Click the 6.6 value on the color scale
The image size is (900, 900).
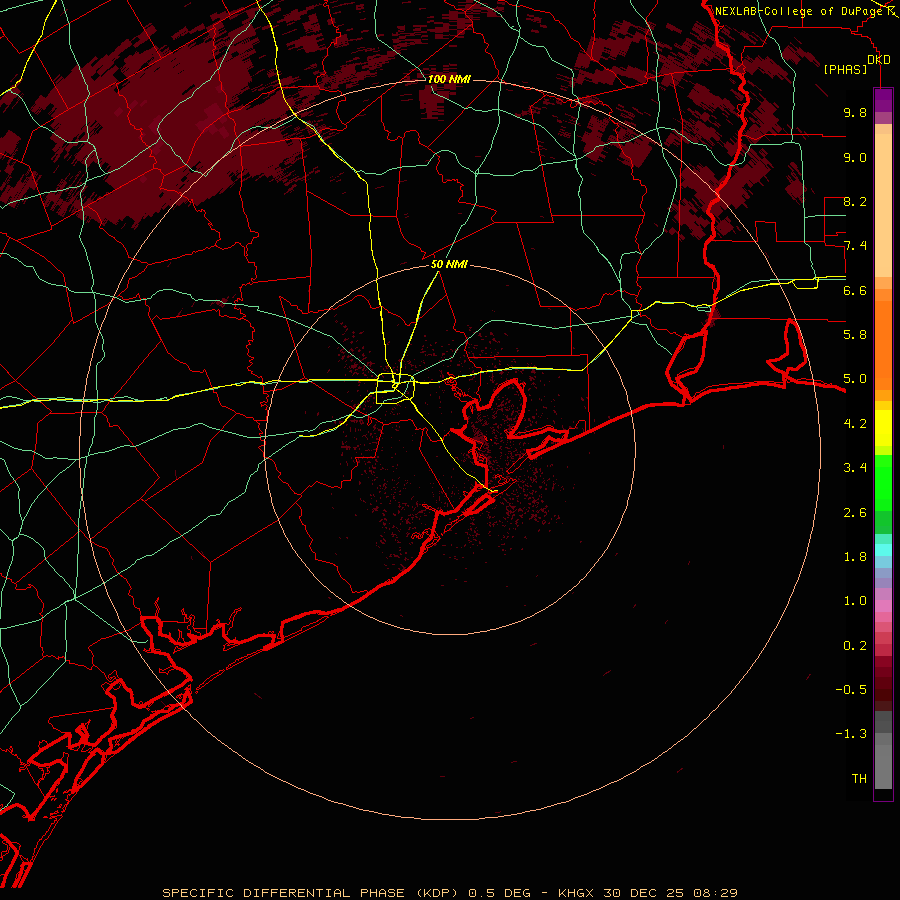tap(855, 290)
